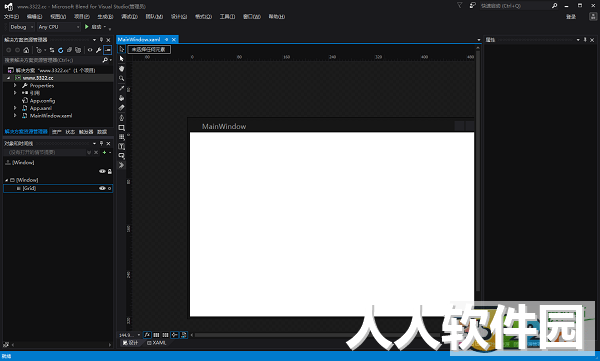Expand the App.xaml node

pos(15,108)
